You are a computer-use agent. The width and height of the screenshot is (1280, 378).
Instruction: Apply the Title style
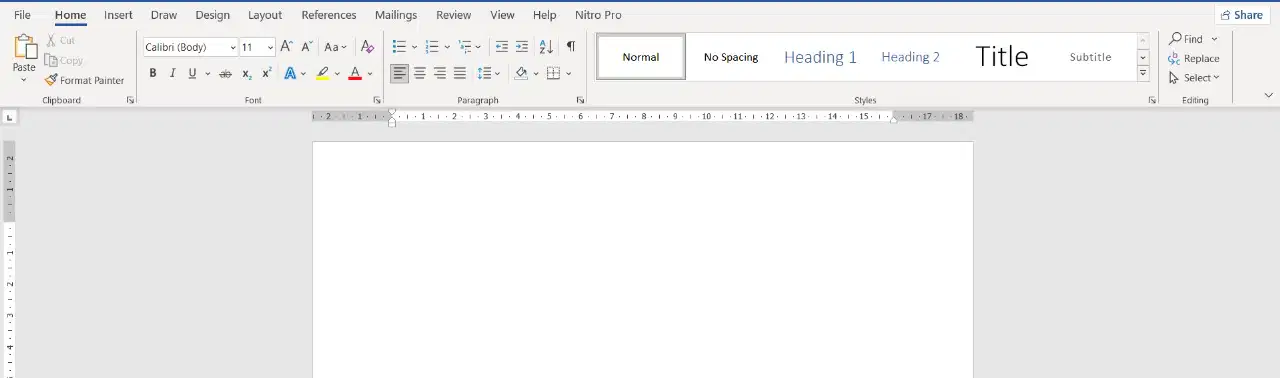1001,57
